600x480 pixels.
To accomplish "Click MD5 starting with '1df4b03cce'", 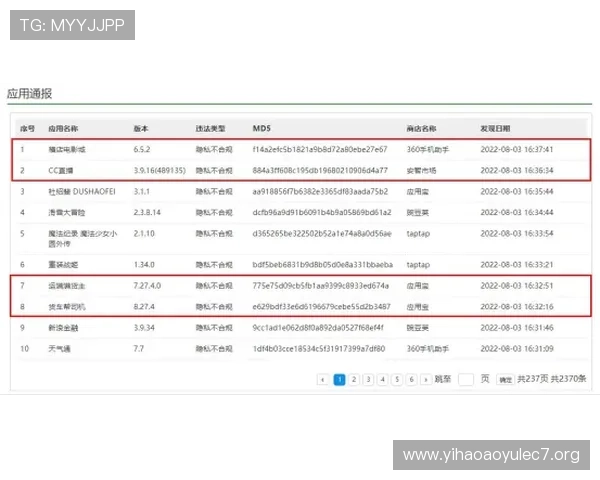I will pyautogui.click(x=319, y=349).
